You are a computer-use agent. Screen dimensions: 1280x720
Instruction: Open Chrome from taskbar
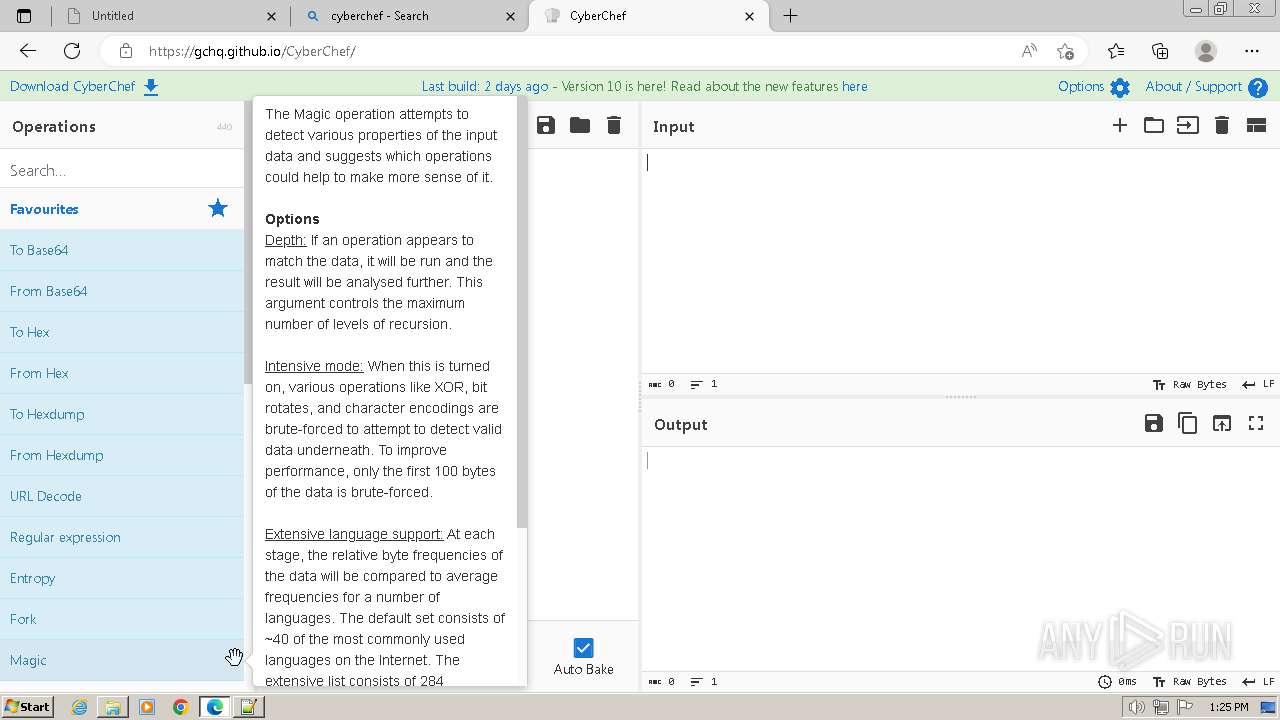pyautogui.click(x=181, y=707)
